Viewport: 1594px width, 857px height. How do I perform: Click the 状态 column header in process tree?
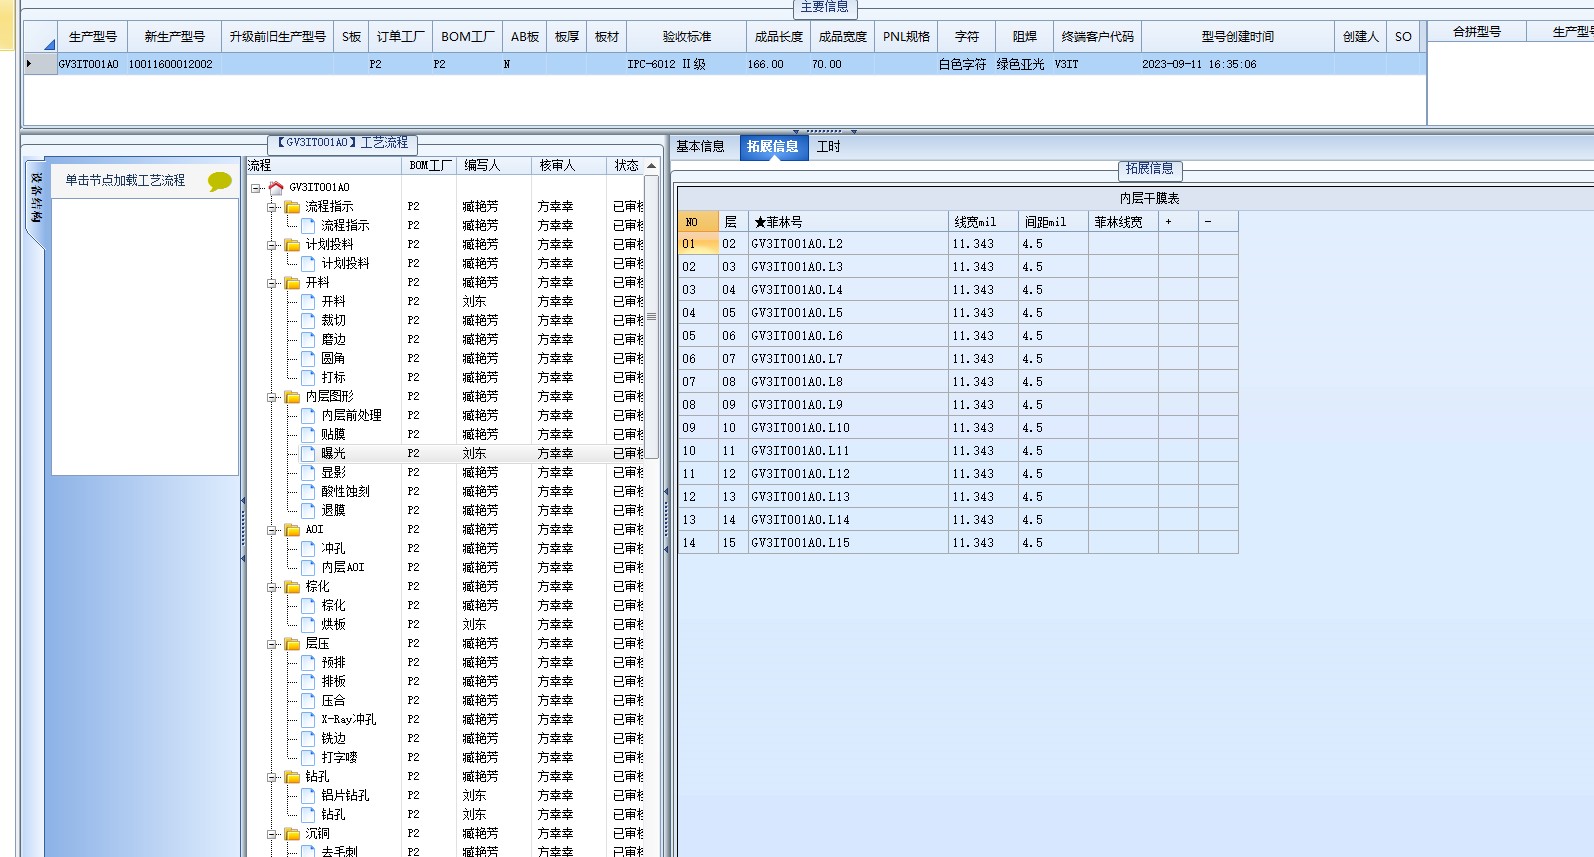click(626, 166)
